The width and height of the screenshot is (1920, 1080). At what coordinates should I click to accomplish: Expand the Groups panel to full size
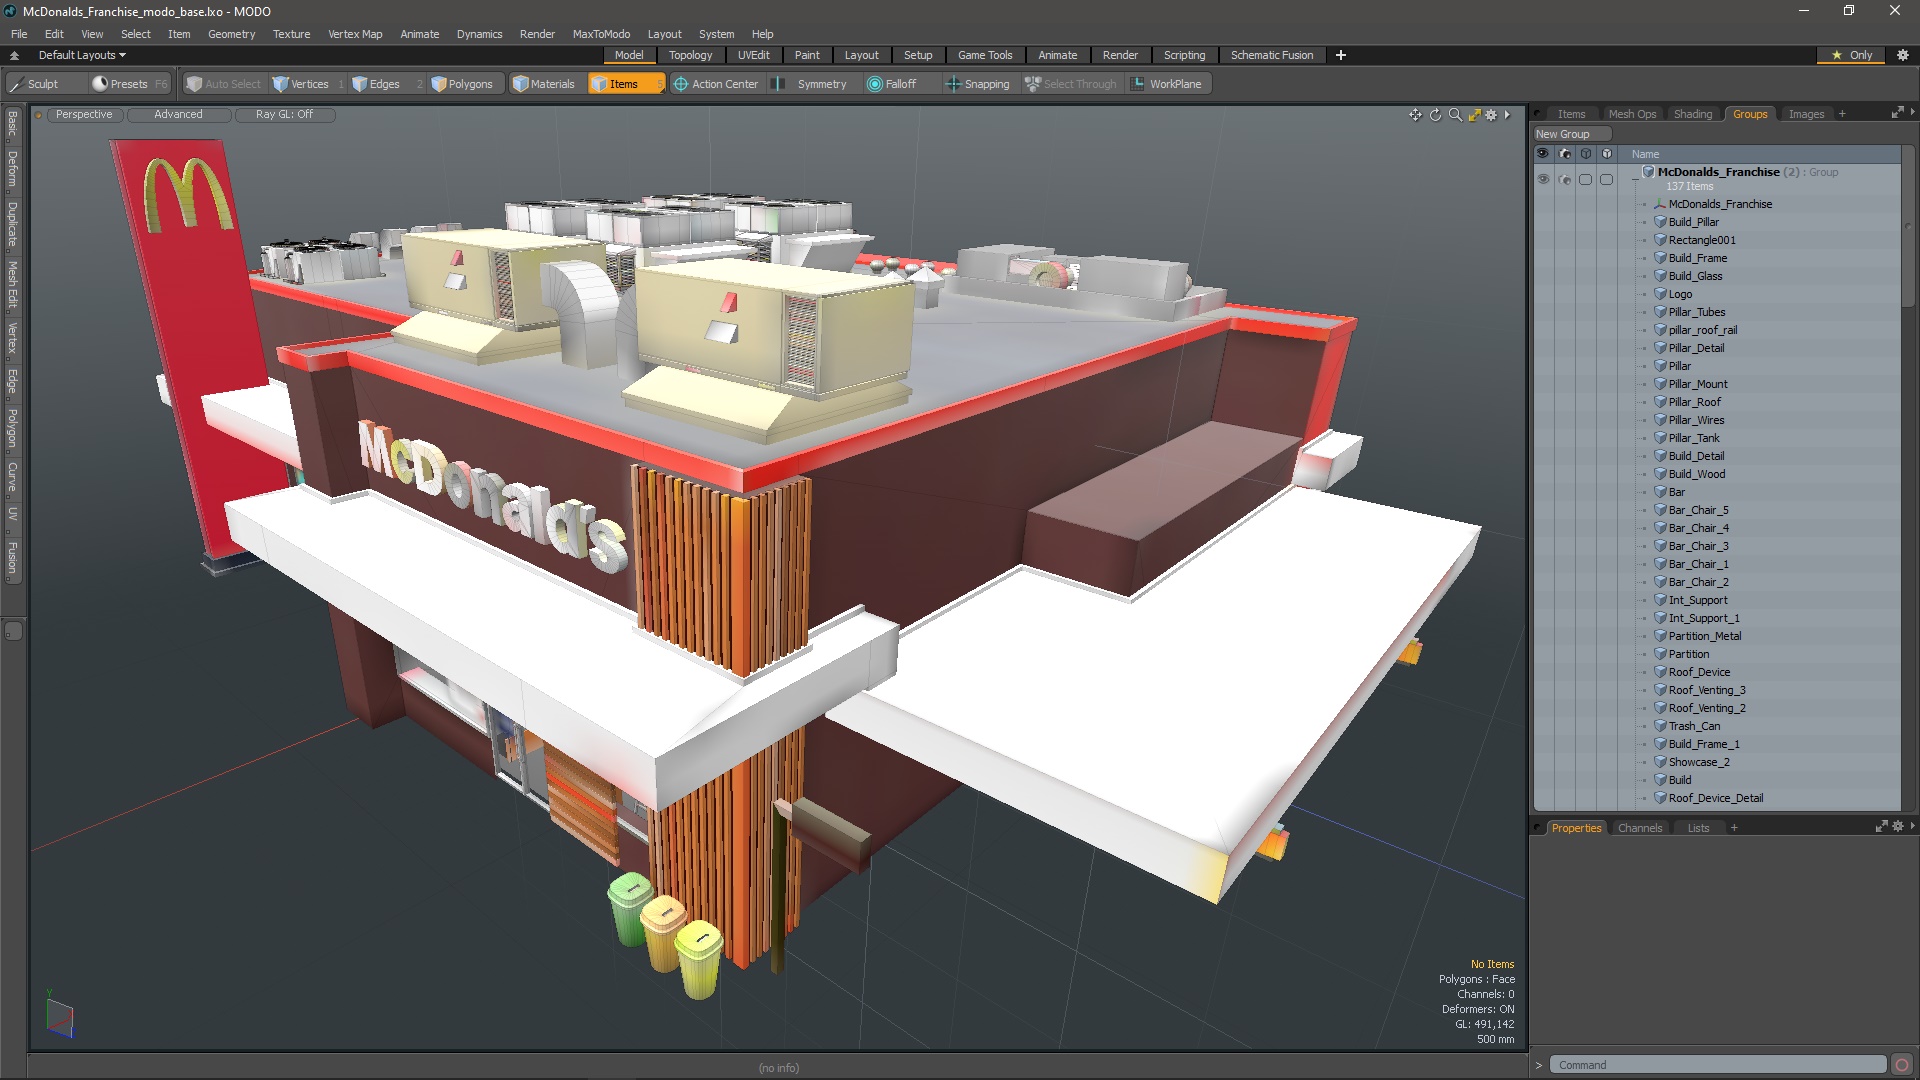click(x=1896, y=113)
